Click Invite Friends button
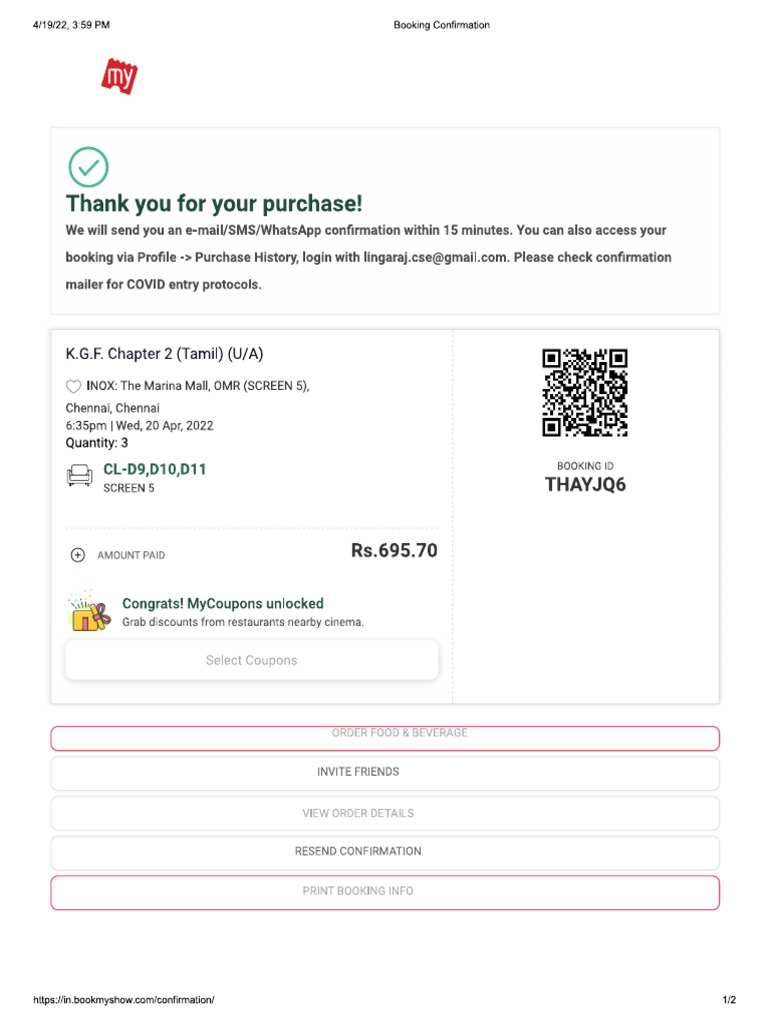Screen dimensions: 768x1024 pyautogui.click(x=385, y=773)
